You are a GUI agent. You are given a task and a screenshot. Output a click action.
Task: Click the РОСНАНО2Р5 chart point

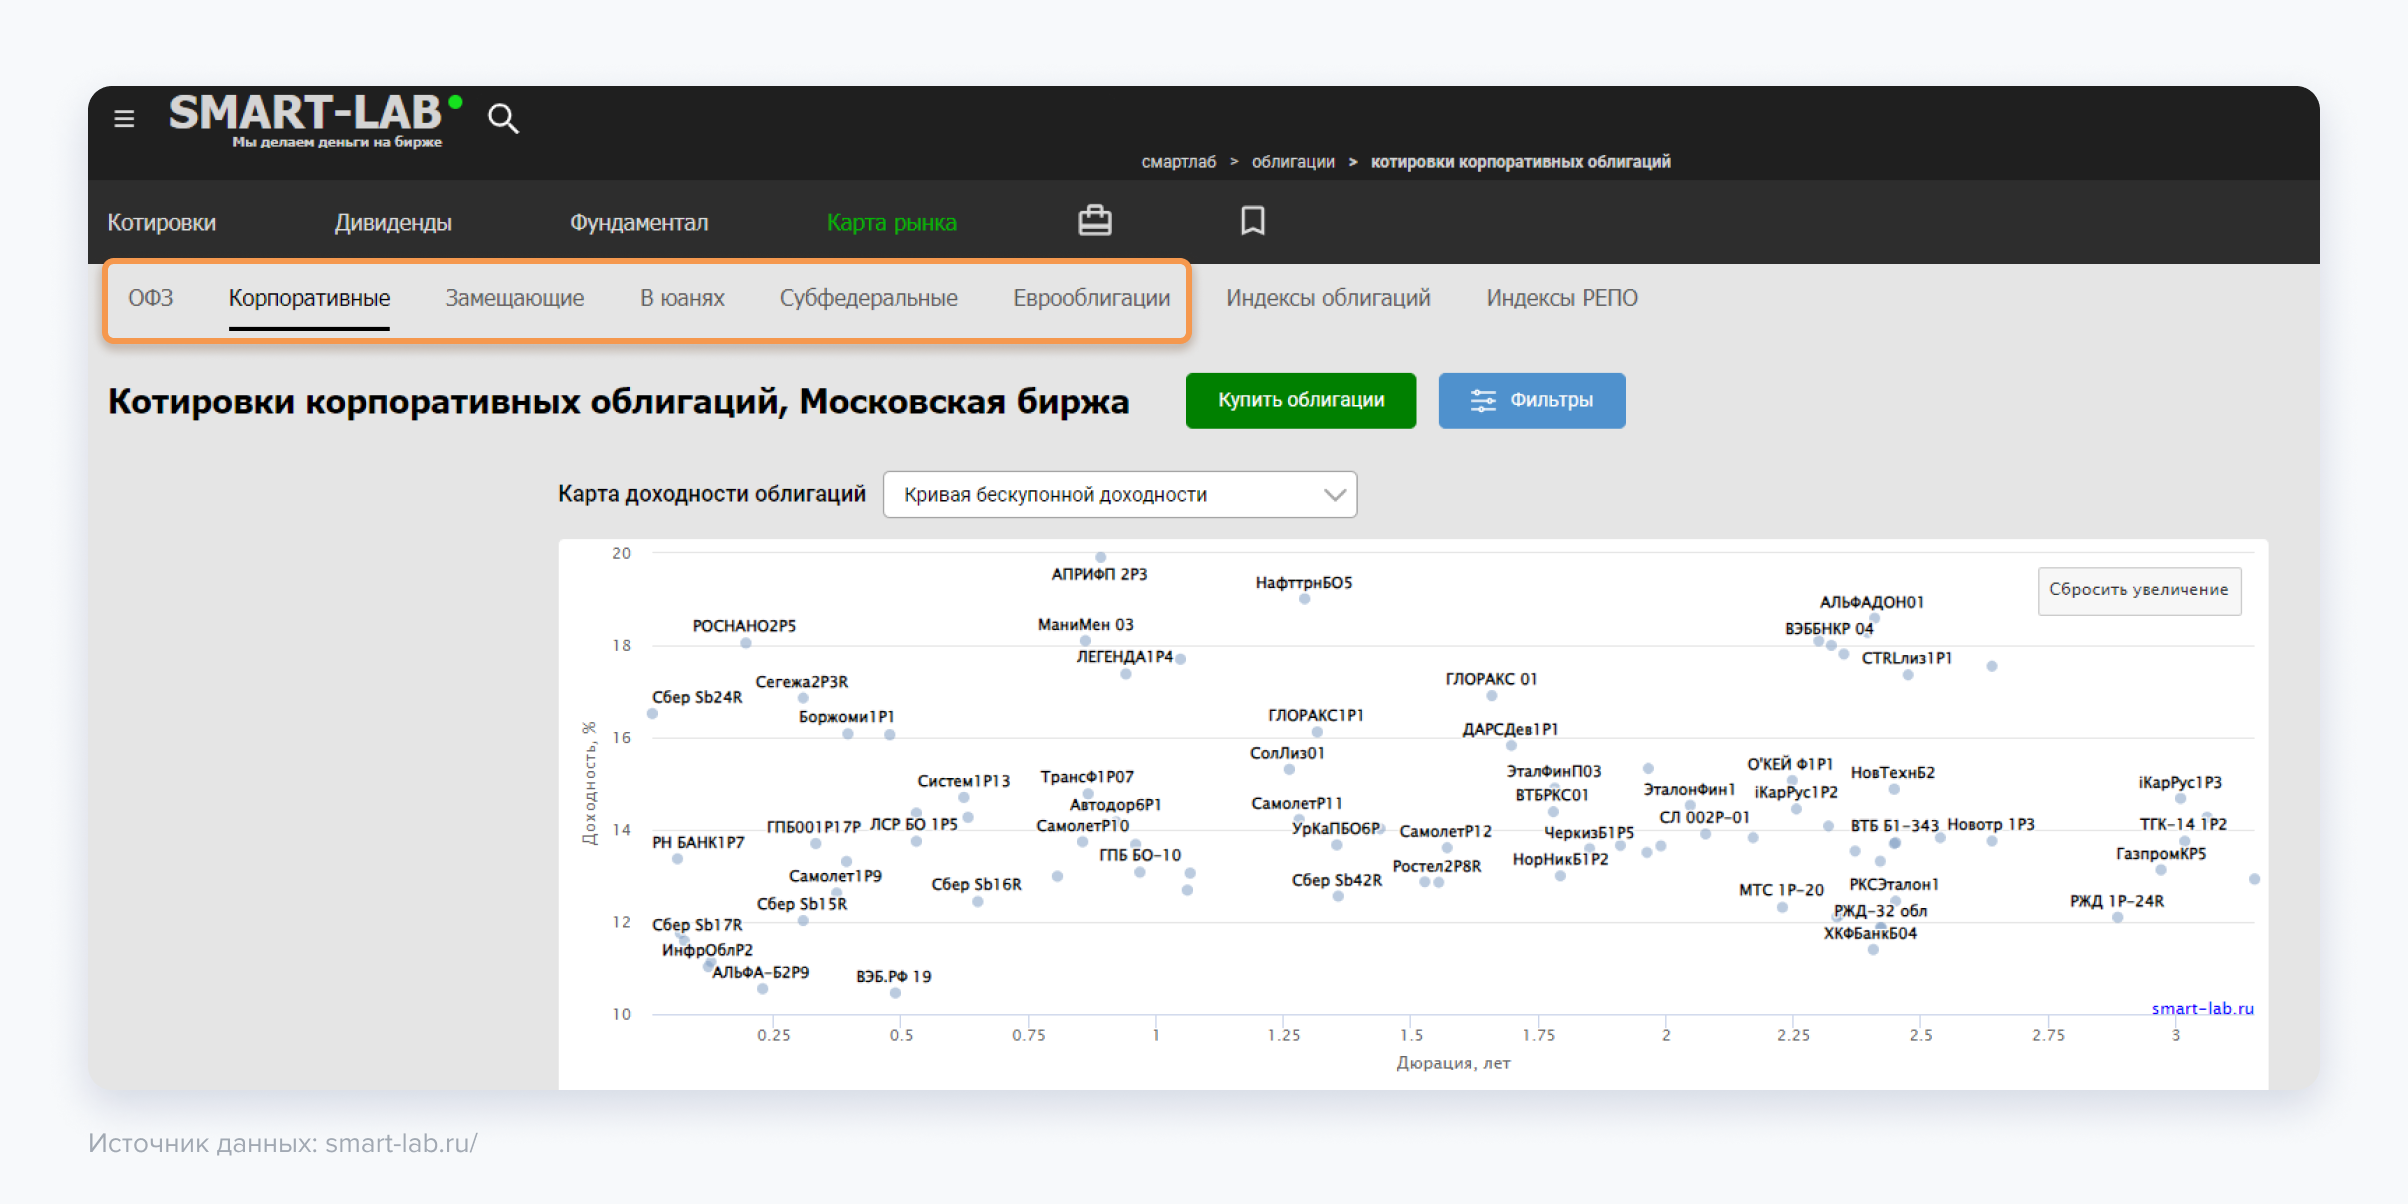pos(746,643)
